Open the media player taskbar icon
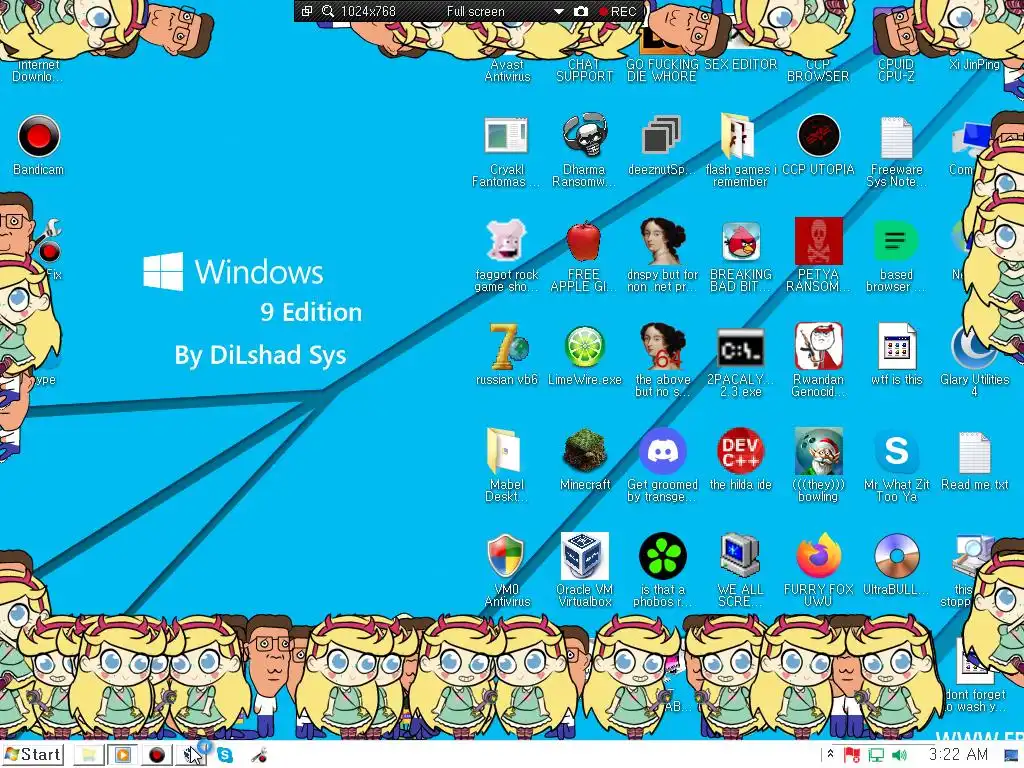1024x768 pixels. (x=122, y=755)
